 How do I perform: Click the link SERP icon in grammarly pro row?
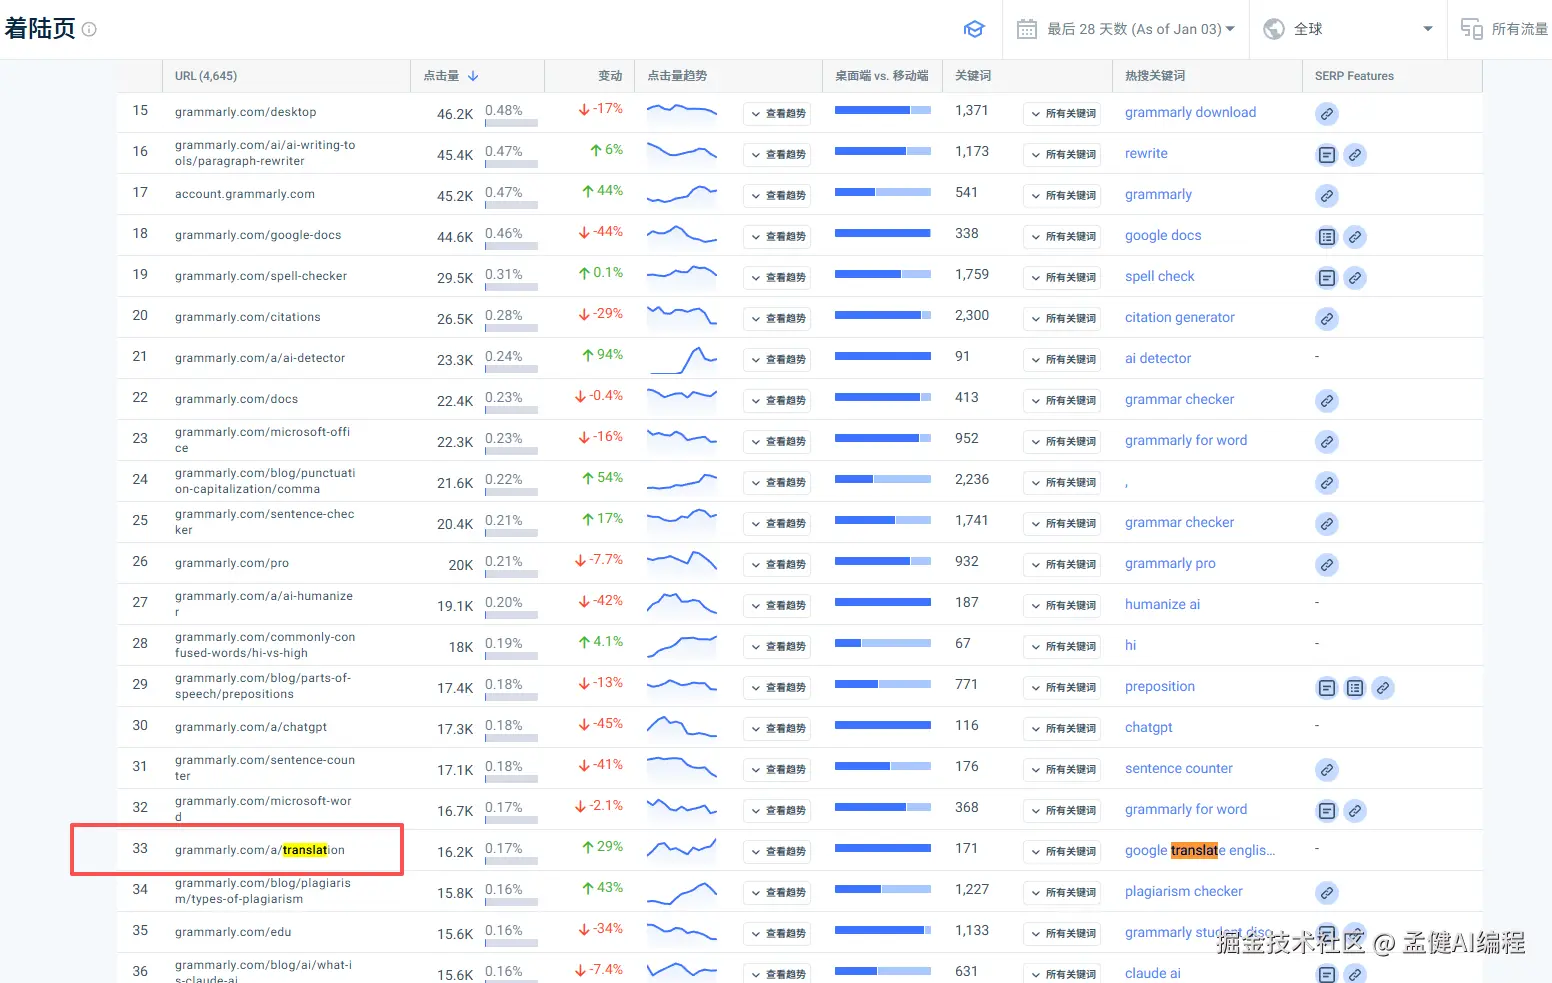[1326, 565]
